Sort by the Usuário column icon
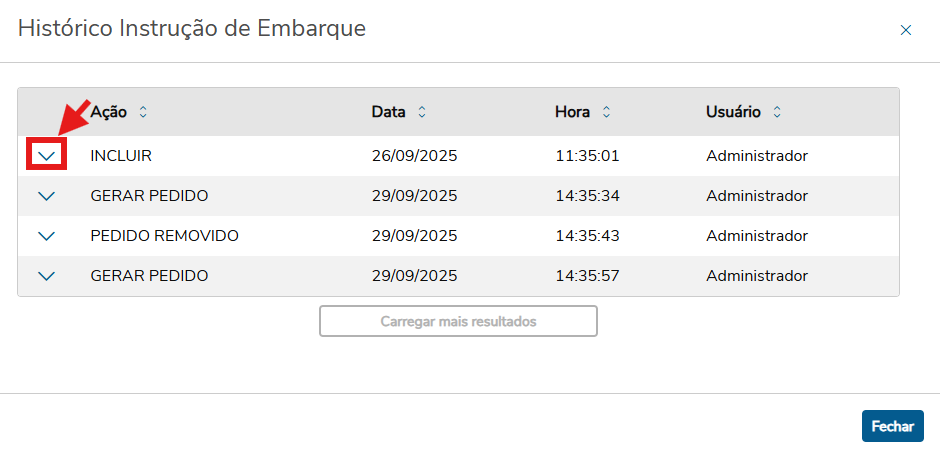The image size is (940, 453). pos(777,112)
